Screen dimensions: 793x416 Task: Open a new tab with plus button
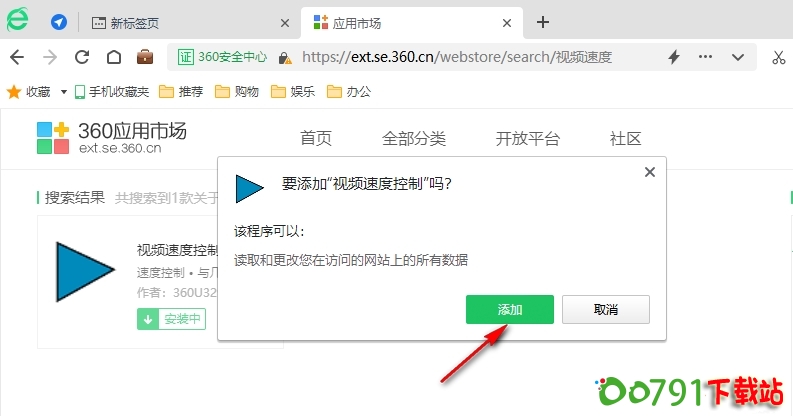point(543,22)
